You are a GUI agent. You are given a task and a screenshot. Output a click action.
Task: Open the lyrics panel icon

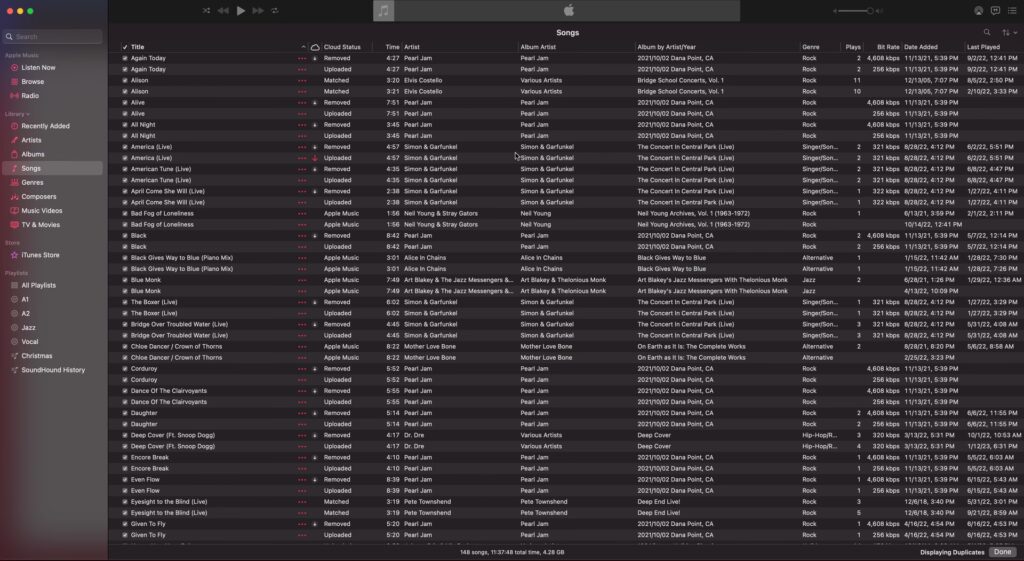tap(995, 11)
